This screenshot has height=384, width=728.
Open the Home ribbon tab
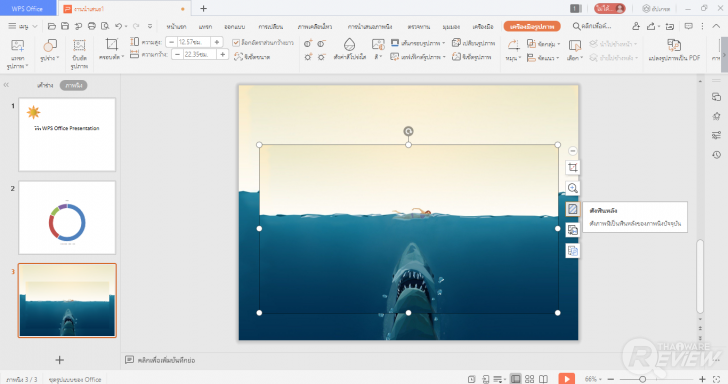176,26
